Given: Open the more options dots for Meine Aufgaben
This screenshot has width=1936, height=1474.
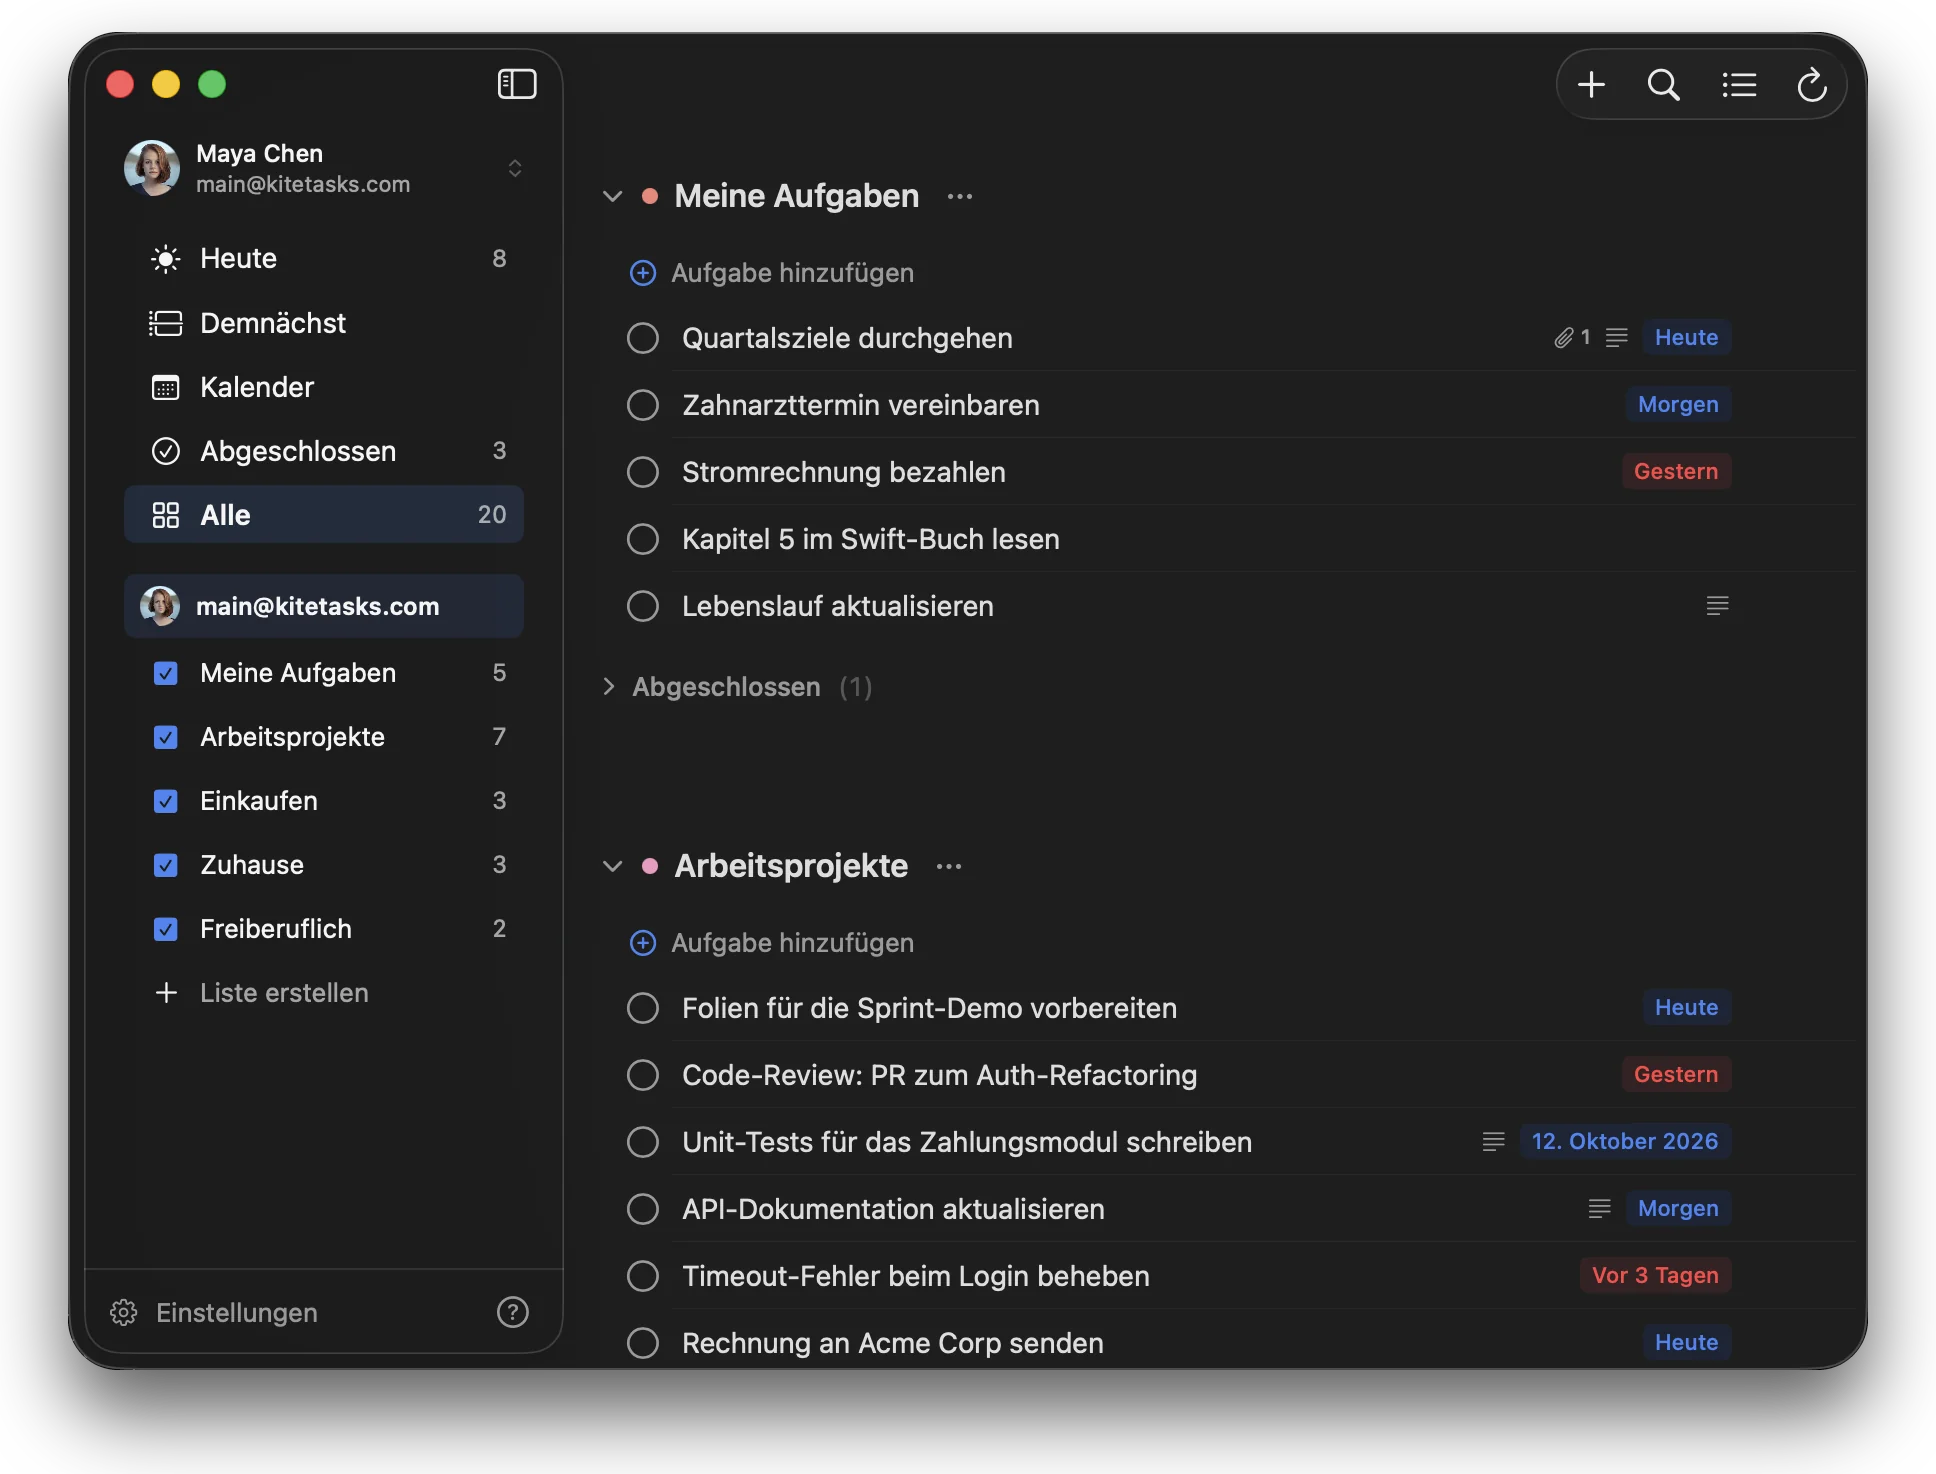Looking at the screenshot, I should pos(960,196).
